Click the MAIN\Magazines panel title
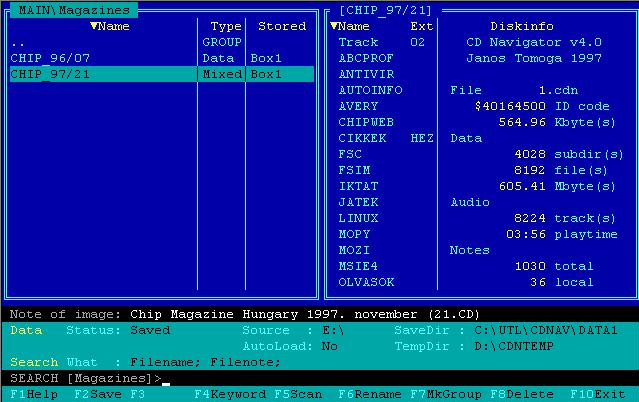Image resolution: width=639 pixels, height=402 pixels. pos(74,10)
